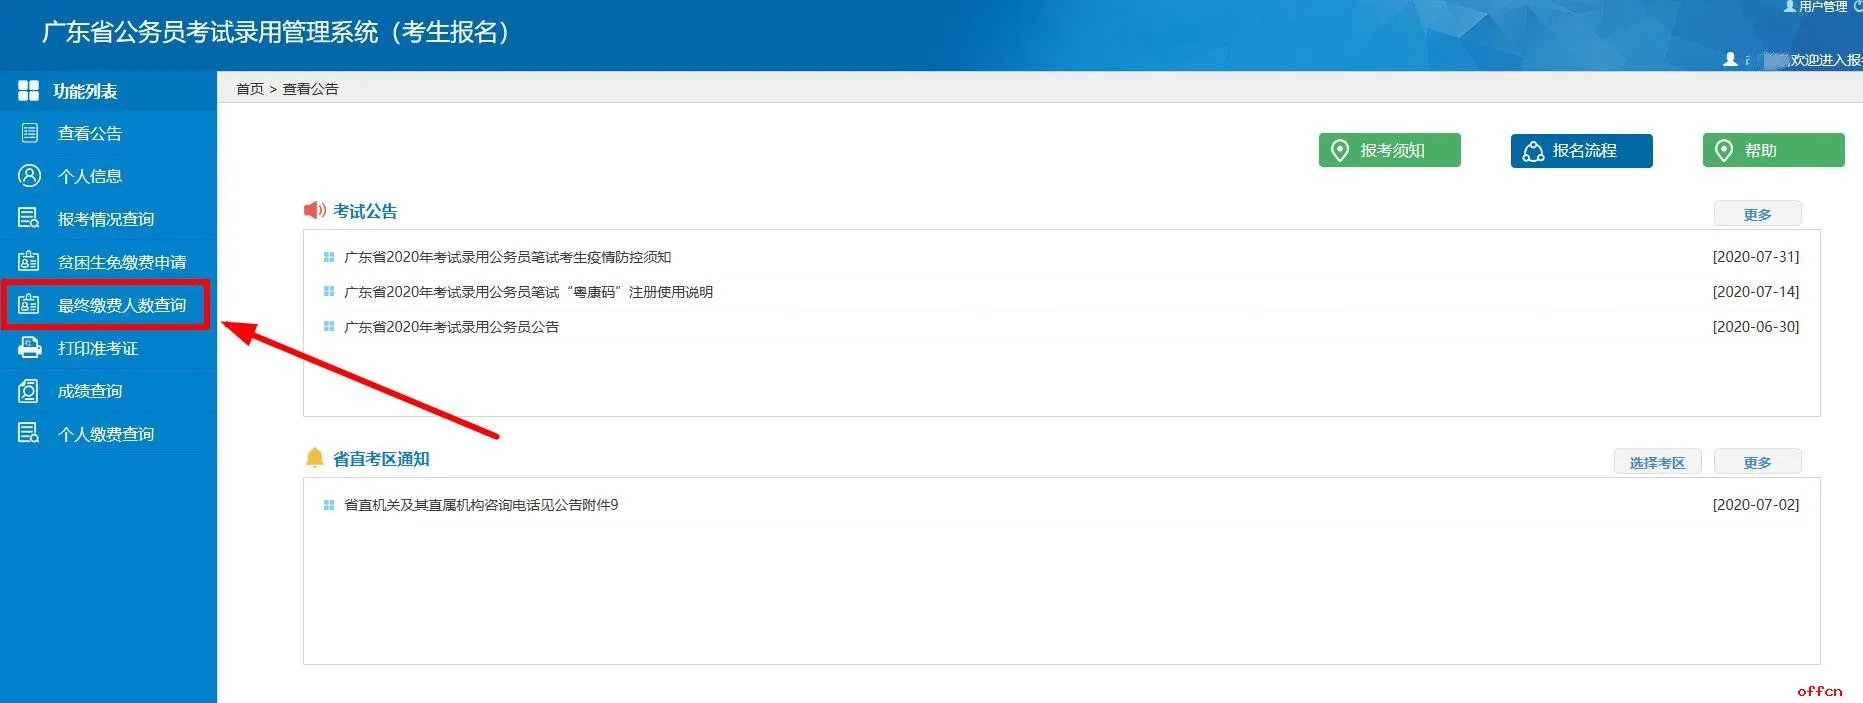The image size is (1863, 703).
Task: Click the 省直考区通知 bell icon
Action: (314, 457)
